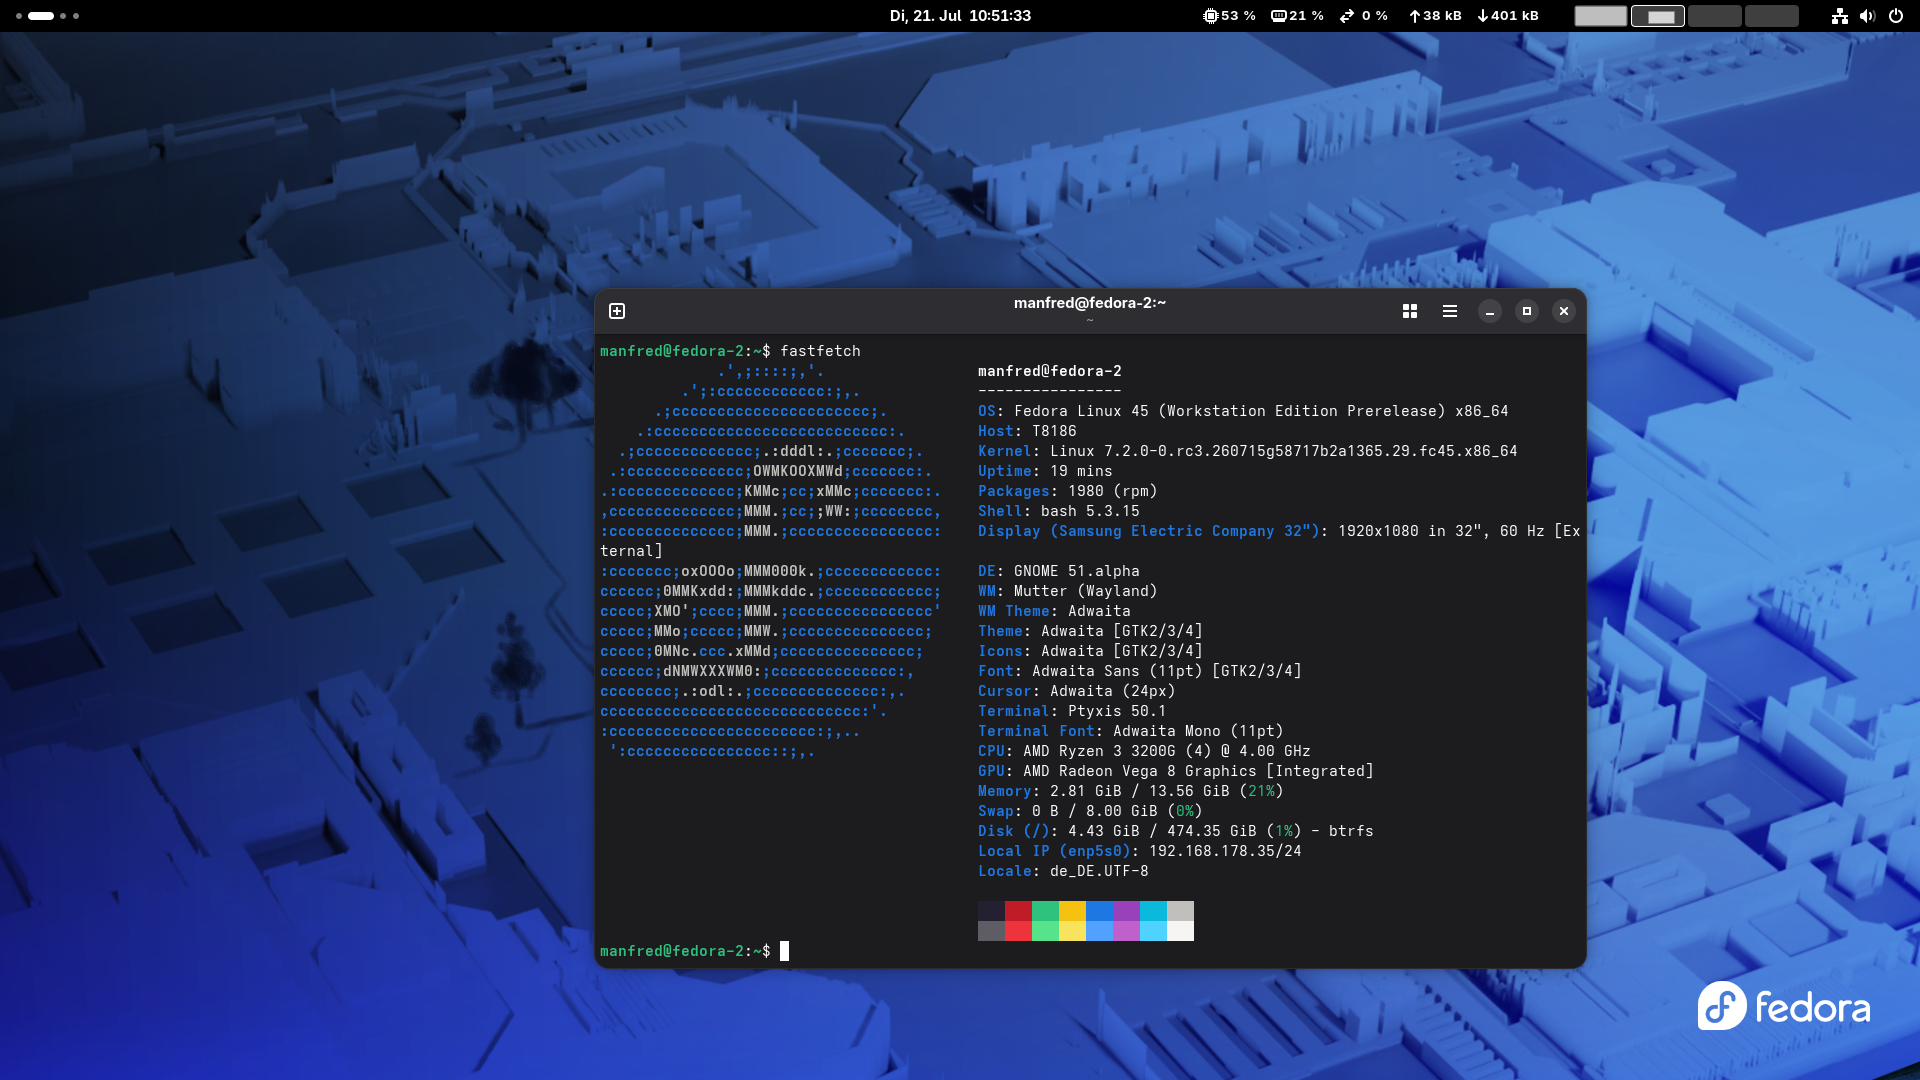This screenshot has height=1080, width=1920.
Task: Click the 'Icons: Adwaita [GTK2/3/4]' line
Action: [1090, 651]
